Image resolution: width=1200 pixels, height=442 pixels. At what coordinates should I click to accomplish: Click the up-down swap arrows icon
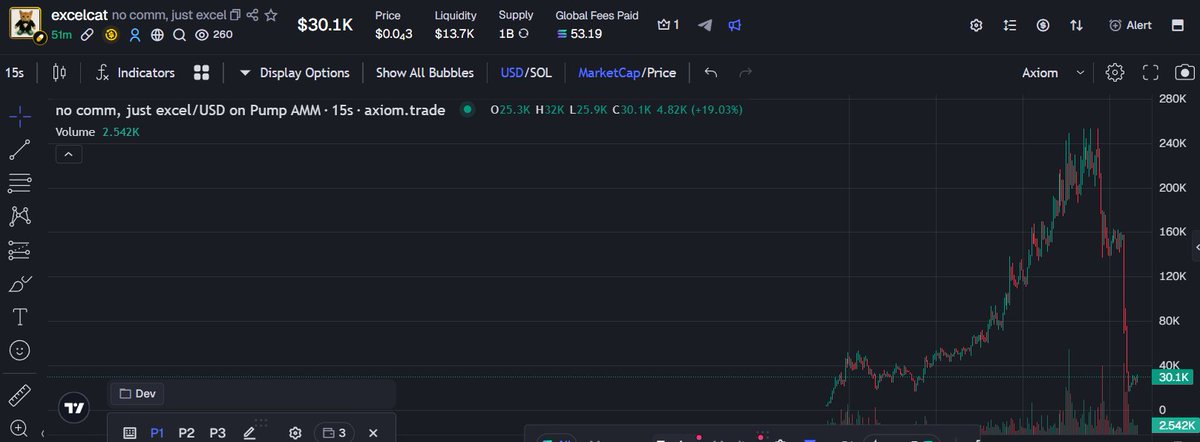point(1076,25)
